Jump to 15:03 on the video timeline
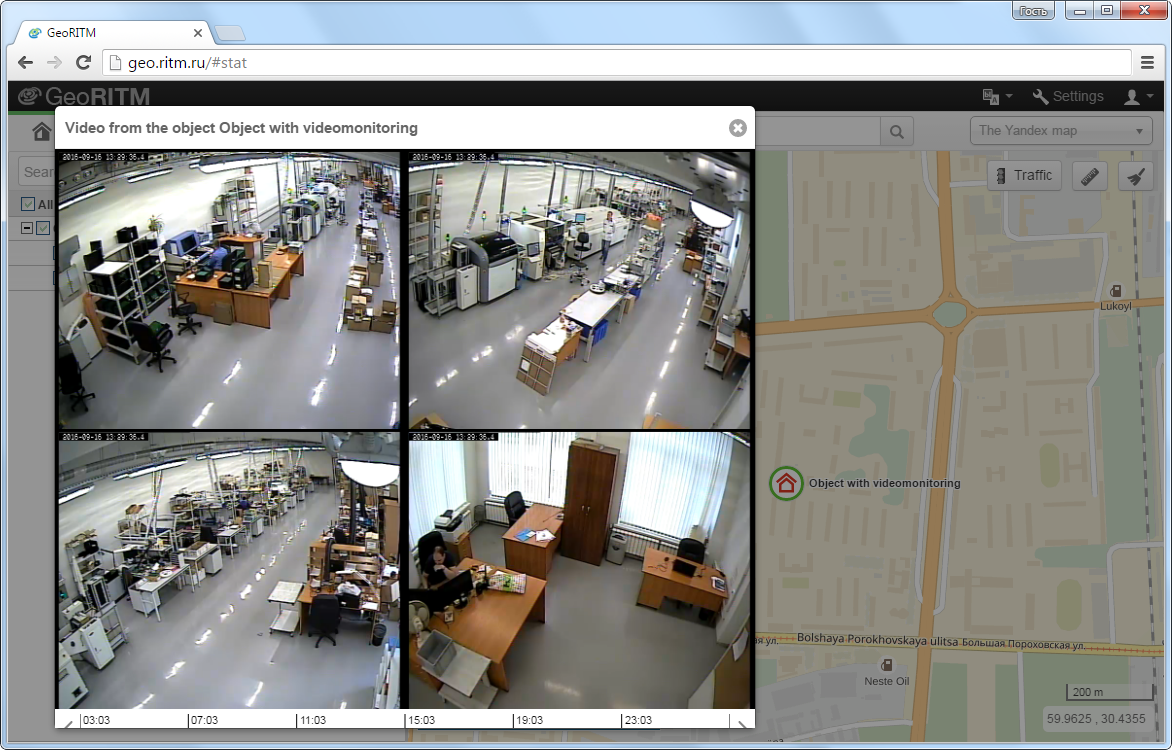 421,720
